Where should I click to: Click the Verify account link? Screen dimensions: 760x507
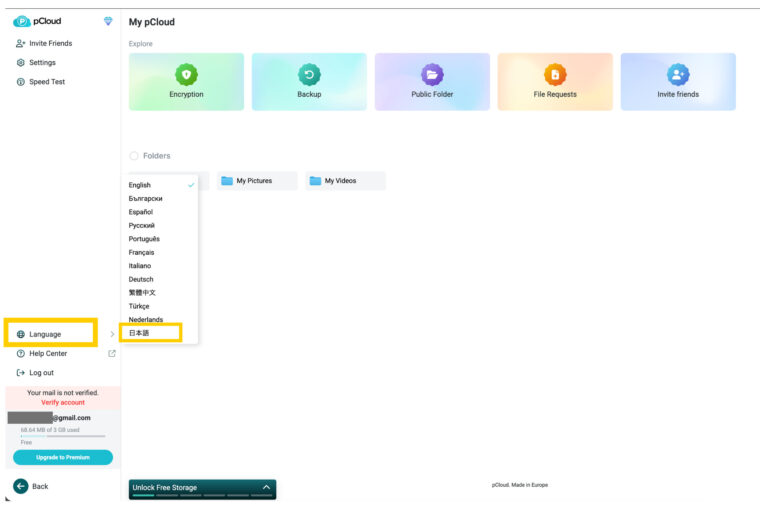coord(63,402)
